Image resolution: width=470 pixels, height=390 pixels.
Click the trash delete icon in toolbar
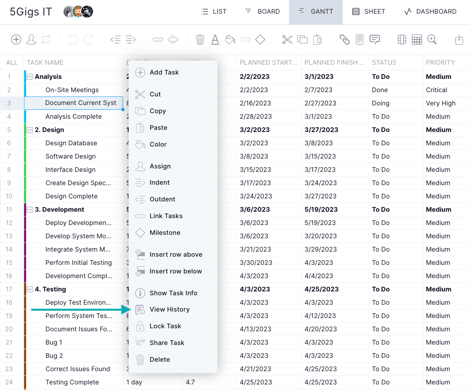click(x=200, y=40)
